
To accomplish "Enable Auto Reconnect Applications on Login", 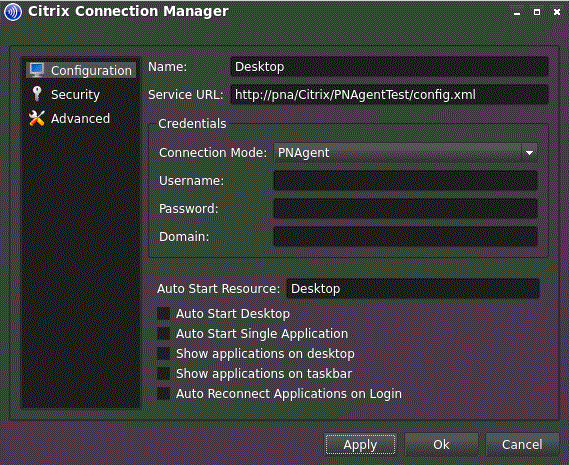I will [164, 393].
